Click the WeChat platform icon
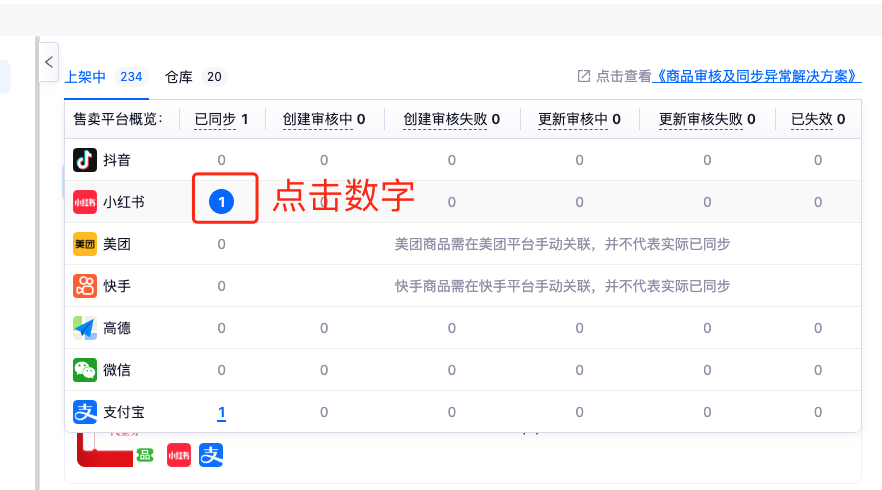This screenshot has height=490, width=882. point(85,370)
